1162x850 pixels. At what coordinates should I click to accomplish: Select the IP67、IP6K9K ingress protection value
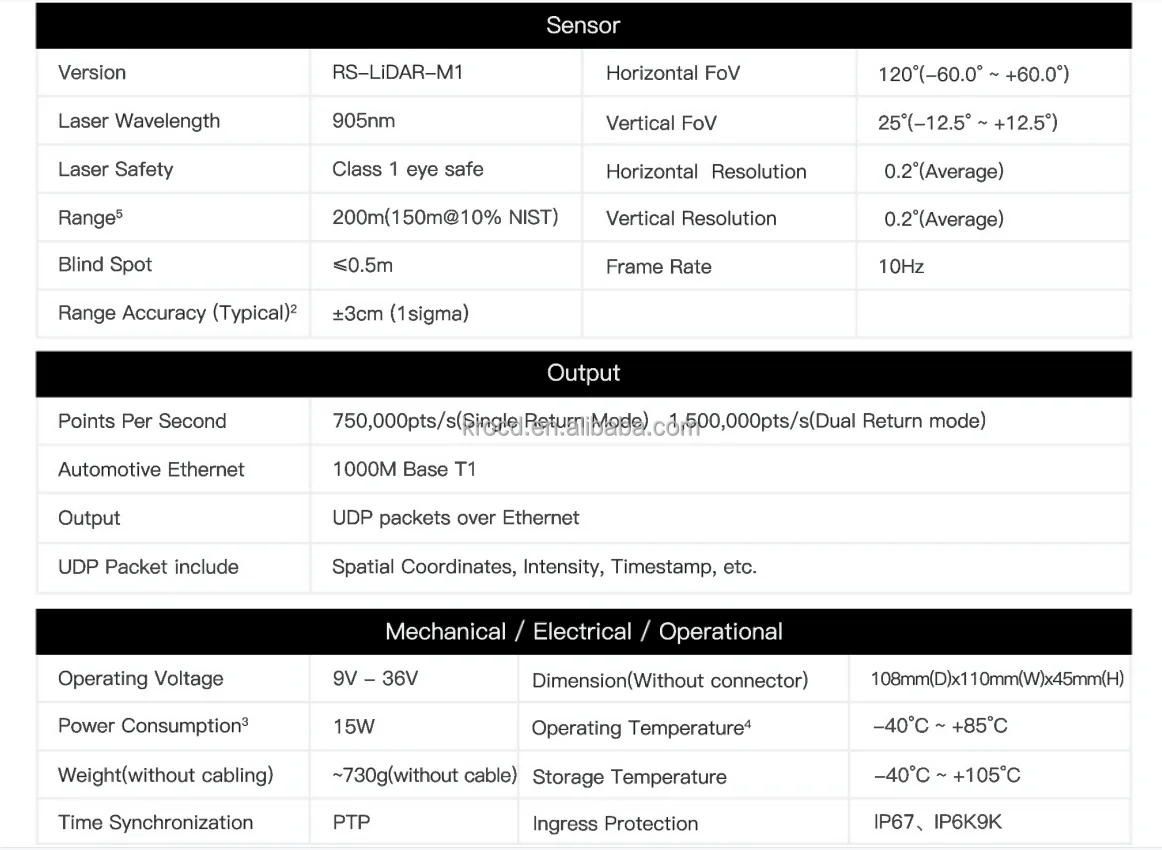(937, 823)
